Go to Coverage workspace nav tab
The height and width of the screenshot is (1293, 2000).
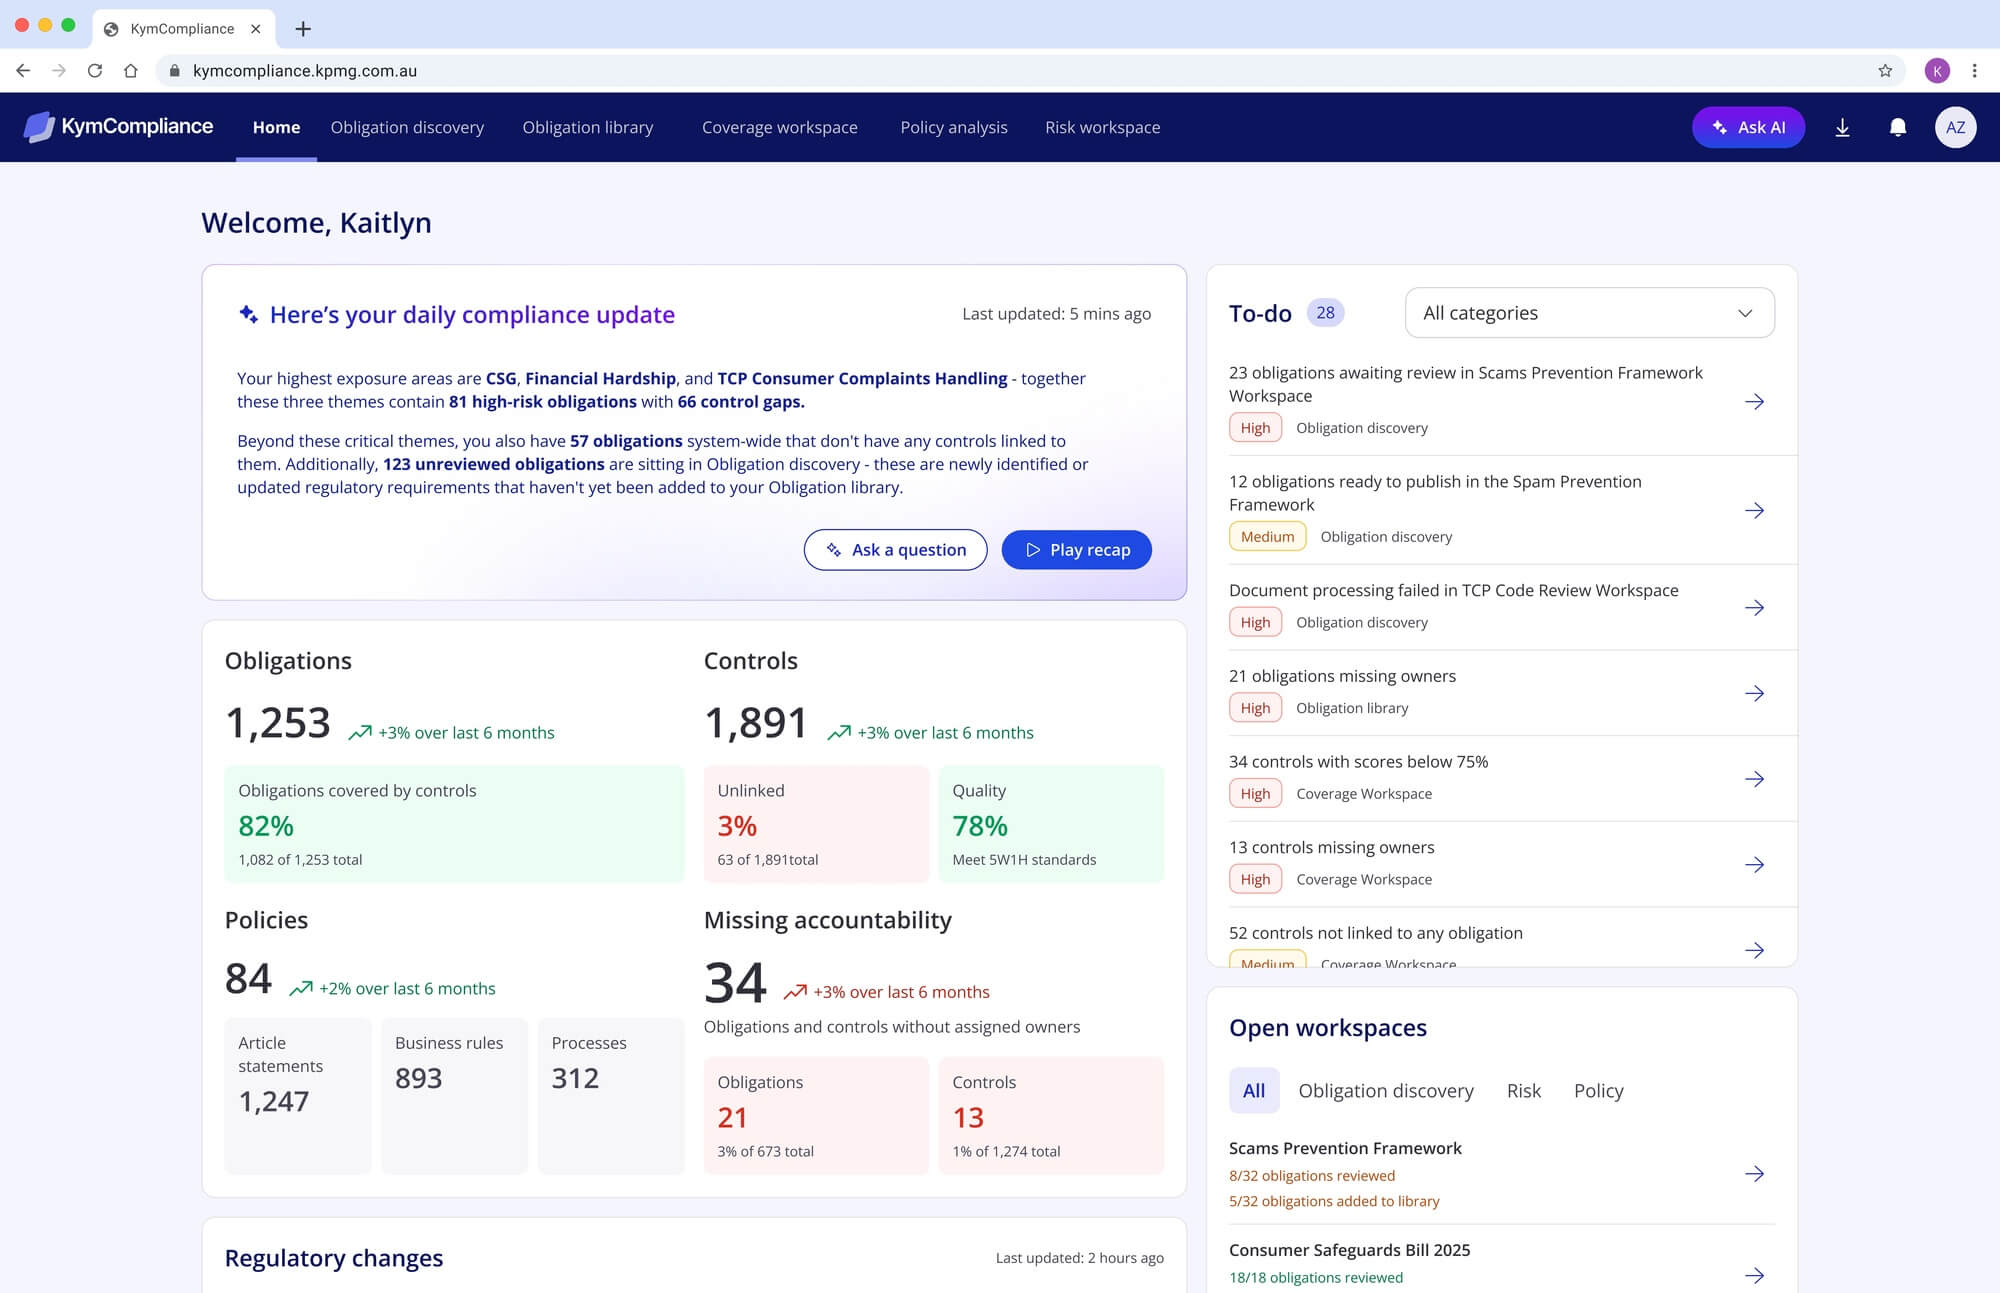coord(779,127)
